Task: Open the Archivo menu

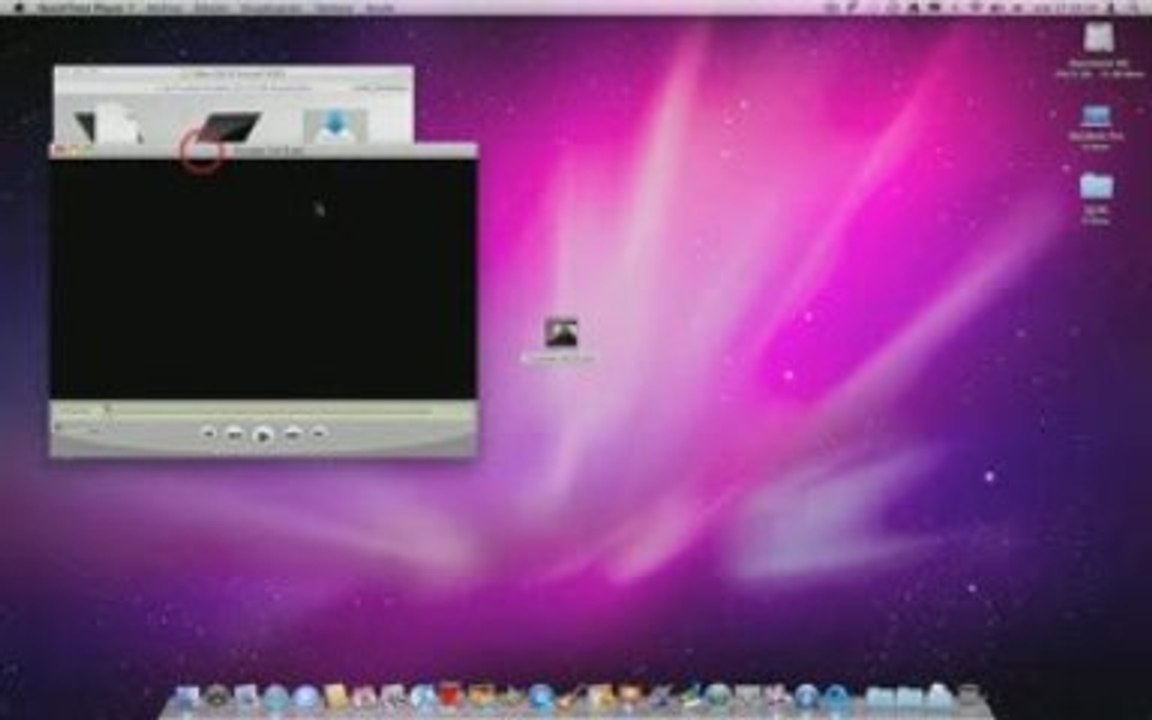Action: [165, 7]
